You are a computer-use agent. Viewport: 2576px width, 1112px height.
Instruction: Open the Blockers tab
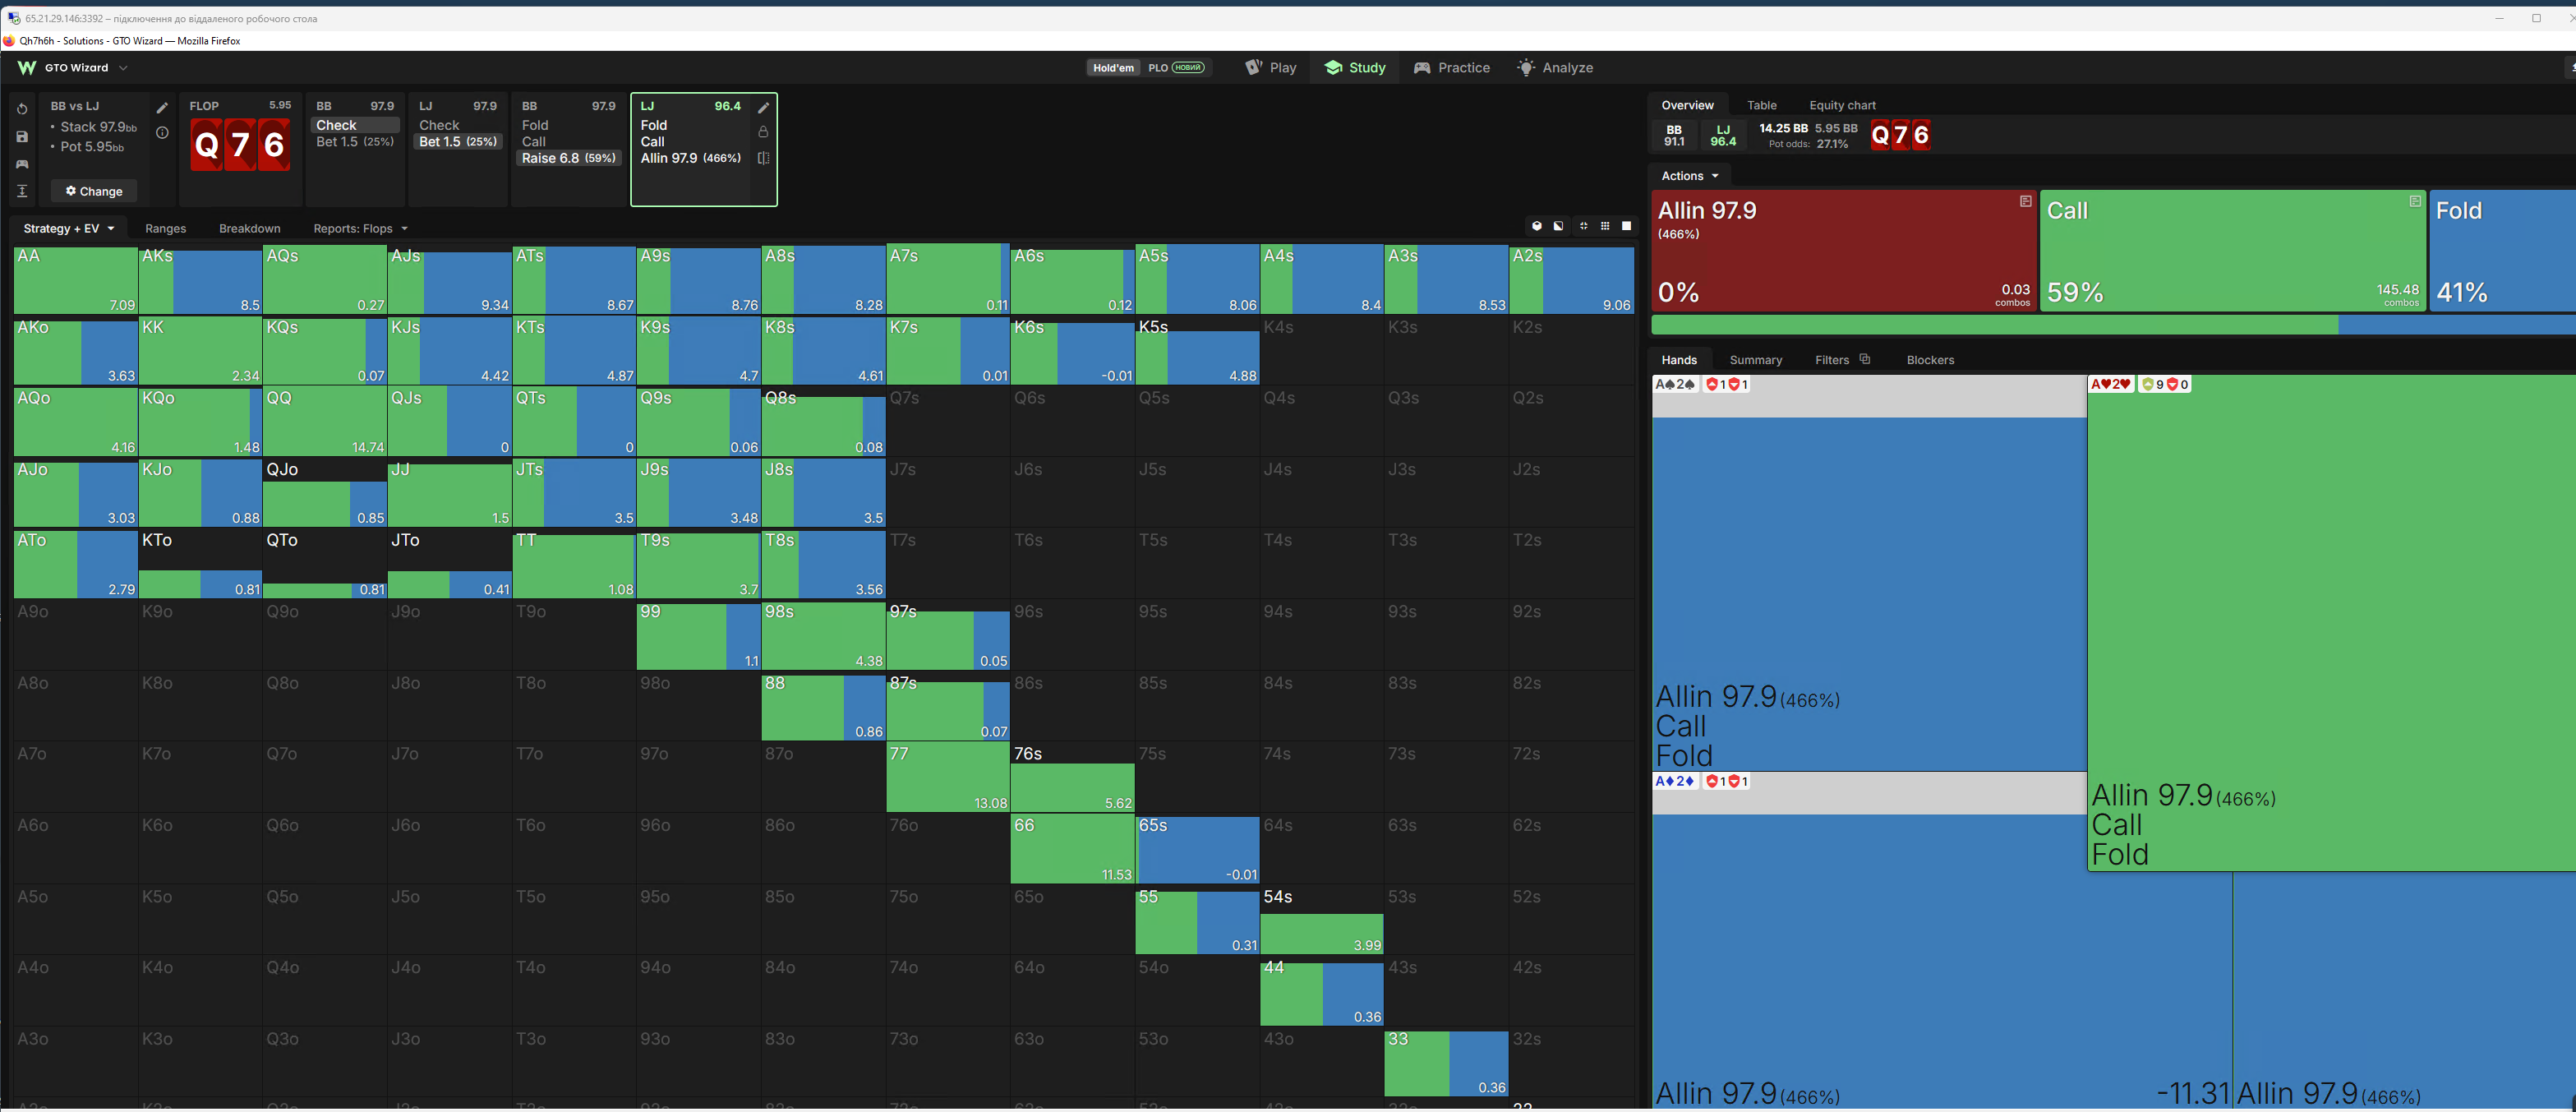tap(1930, 360)
